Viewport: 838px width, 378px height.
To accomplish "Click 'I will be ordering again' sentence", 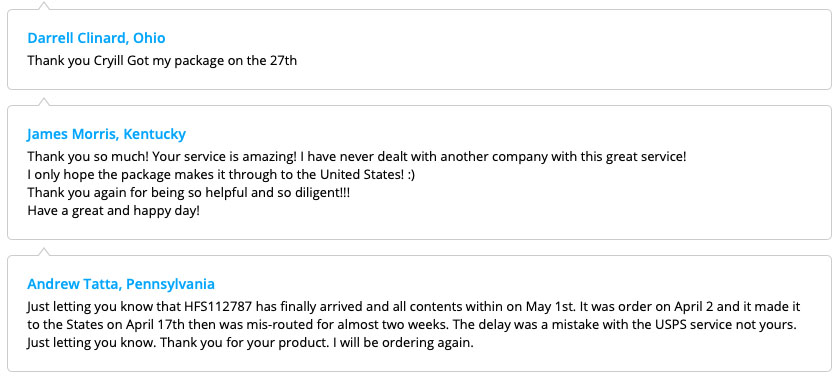I will (x=403, y=343).
